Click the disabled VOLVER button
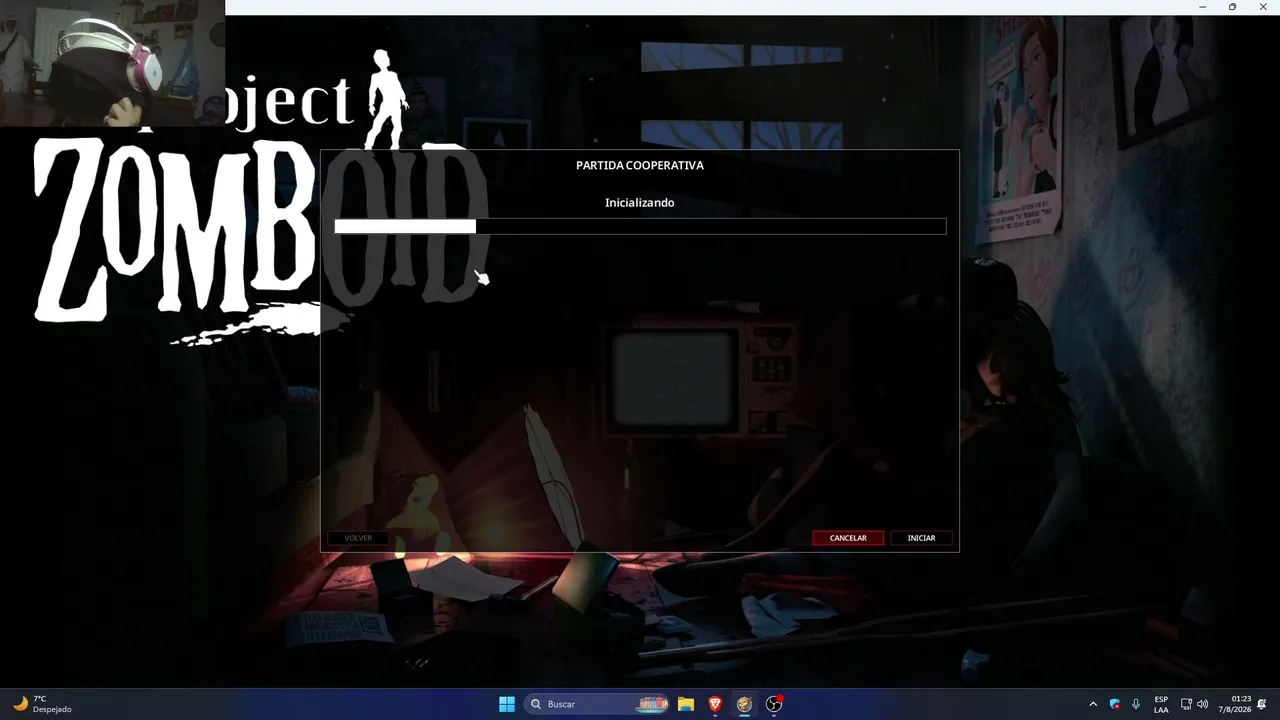This screenshot has width=1280, height=720. pos(358,538)
